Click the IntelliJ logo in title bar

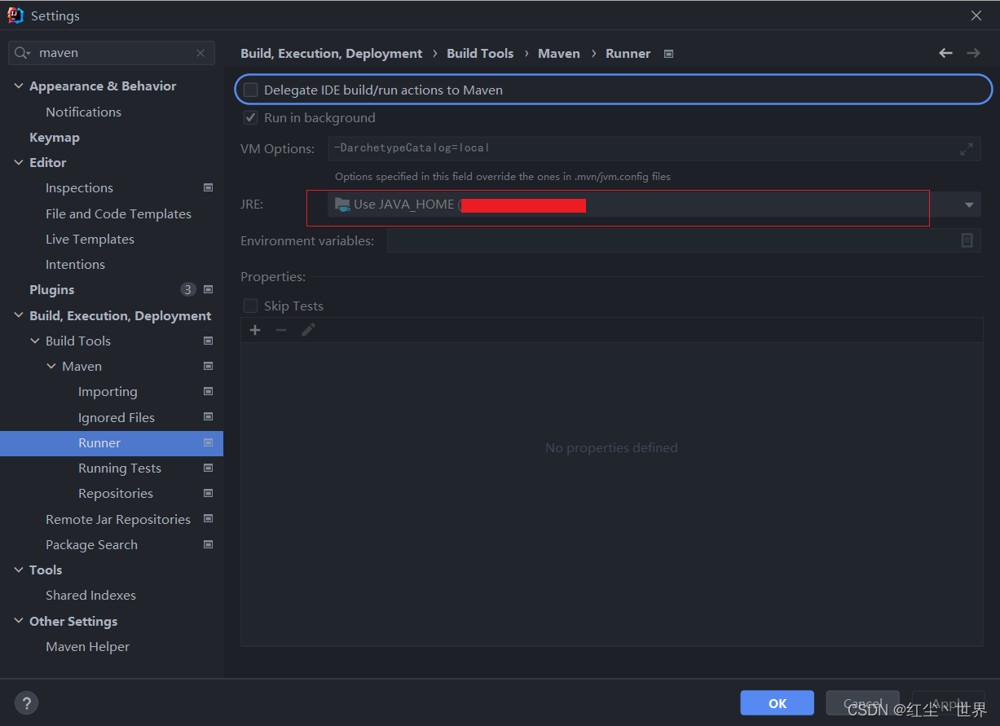click(15, 15)
